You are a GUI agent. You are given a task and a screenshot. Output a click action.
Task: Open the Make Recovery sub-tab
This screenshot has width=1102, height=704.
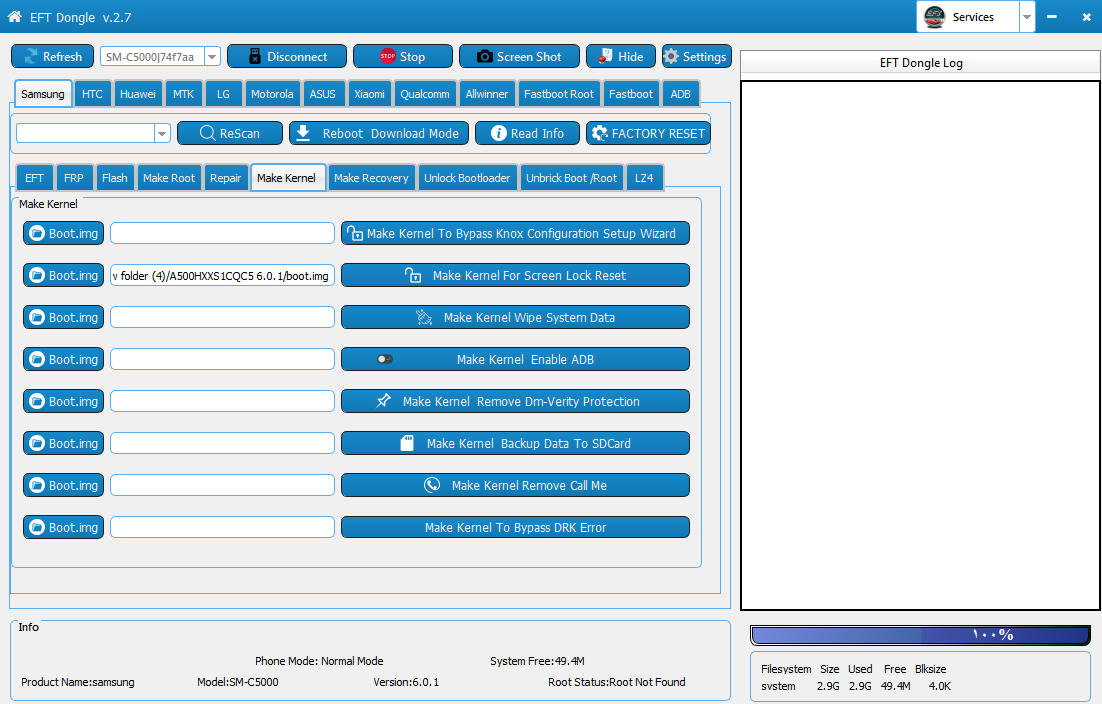(371, 178)
